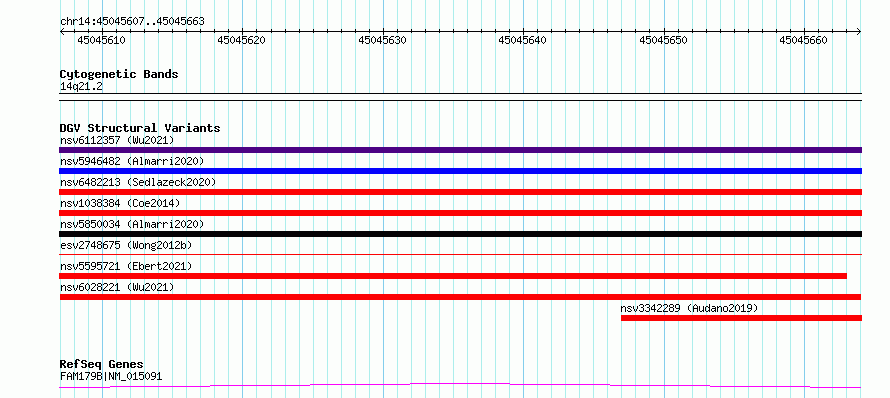Click the nsv6112357 (Wu2021) variant label

[x=117, y=140]
